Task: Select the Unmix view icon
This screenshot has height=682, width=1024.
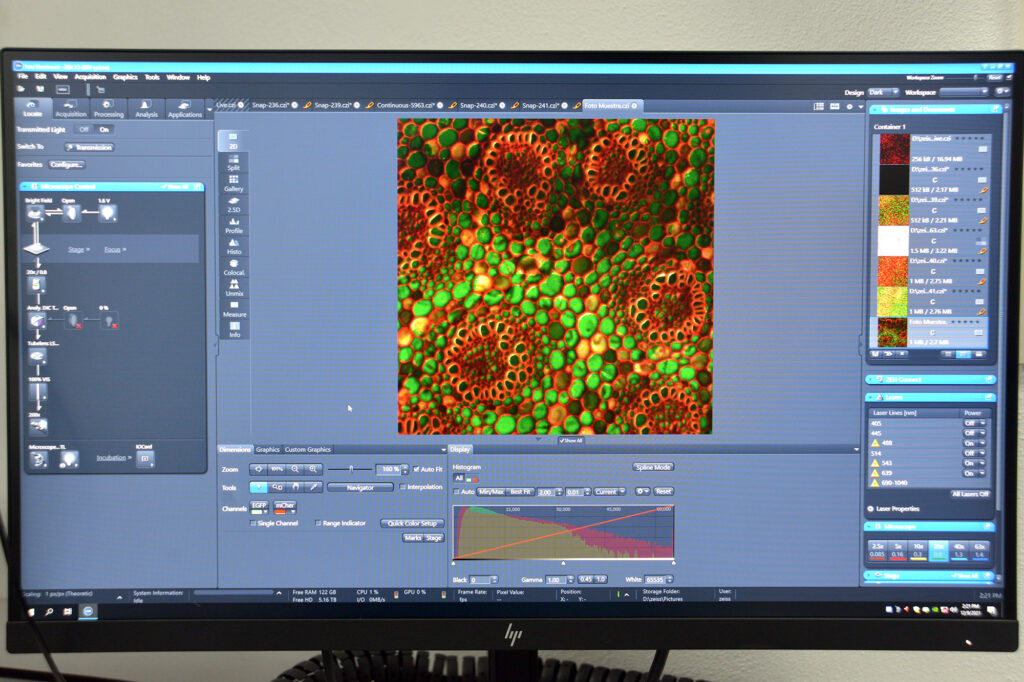Action: [x=233, y=288]
